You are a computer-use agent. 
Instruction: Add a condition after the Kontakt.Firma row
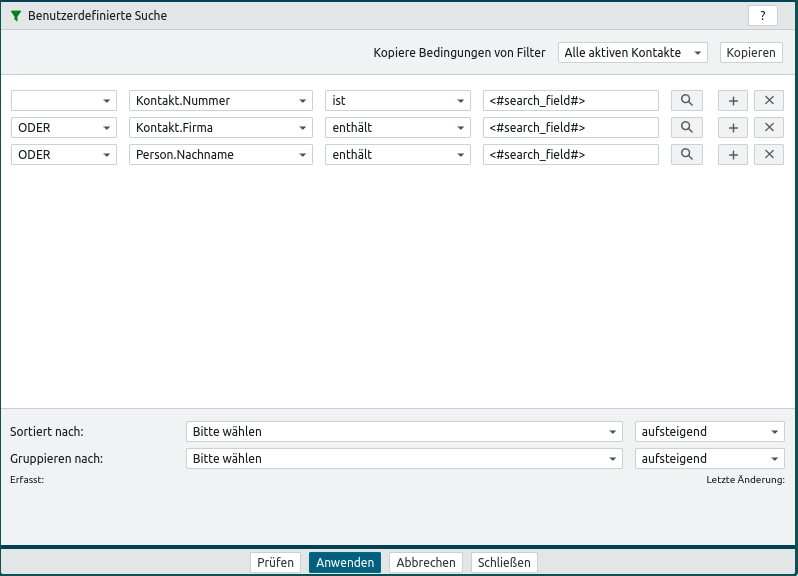click(733, 127)
